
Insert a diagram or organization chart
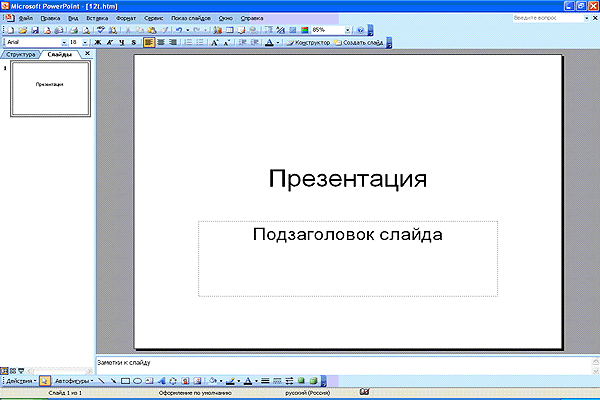[x=173, y=381]
